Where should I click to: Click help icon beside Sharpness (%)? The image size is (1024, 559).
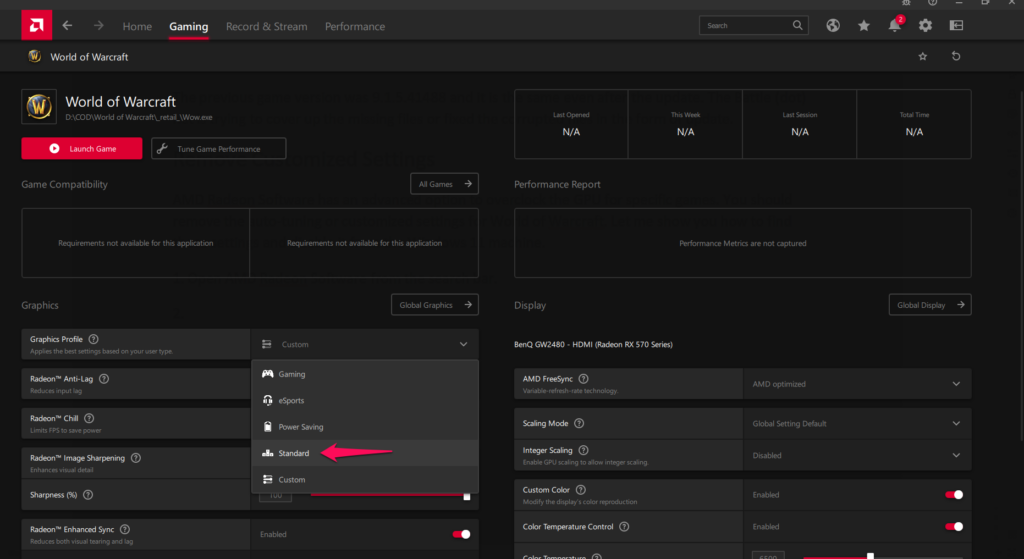pos(88,495)
